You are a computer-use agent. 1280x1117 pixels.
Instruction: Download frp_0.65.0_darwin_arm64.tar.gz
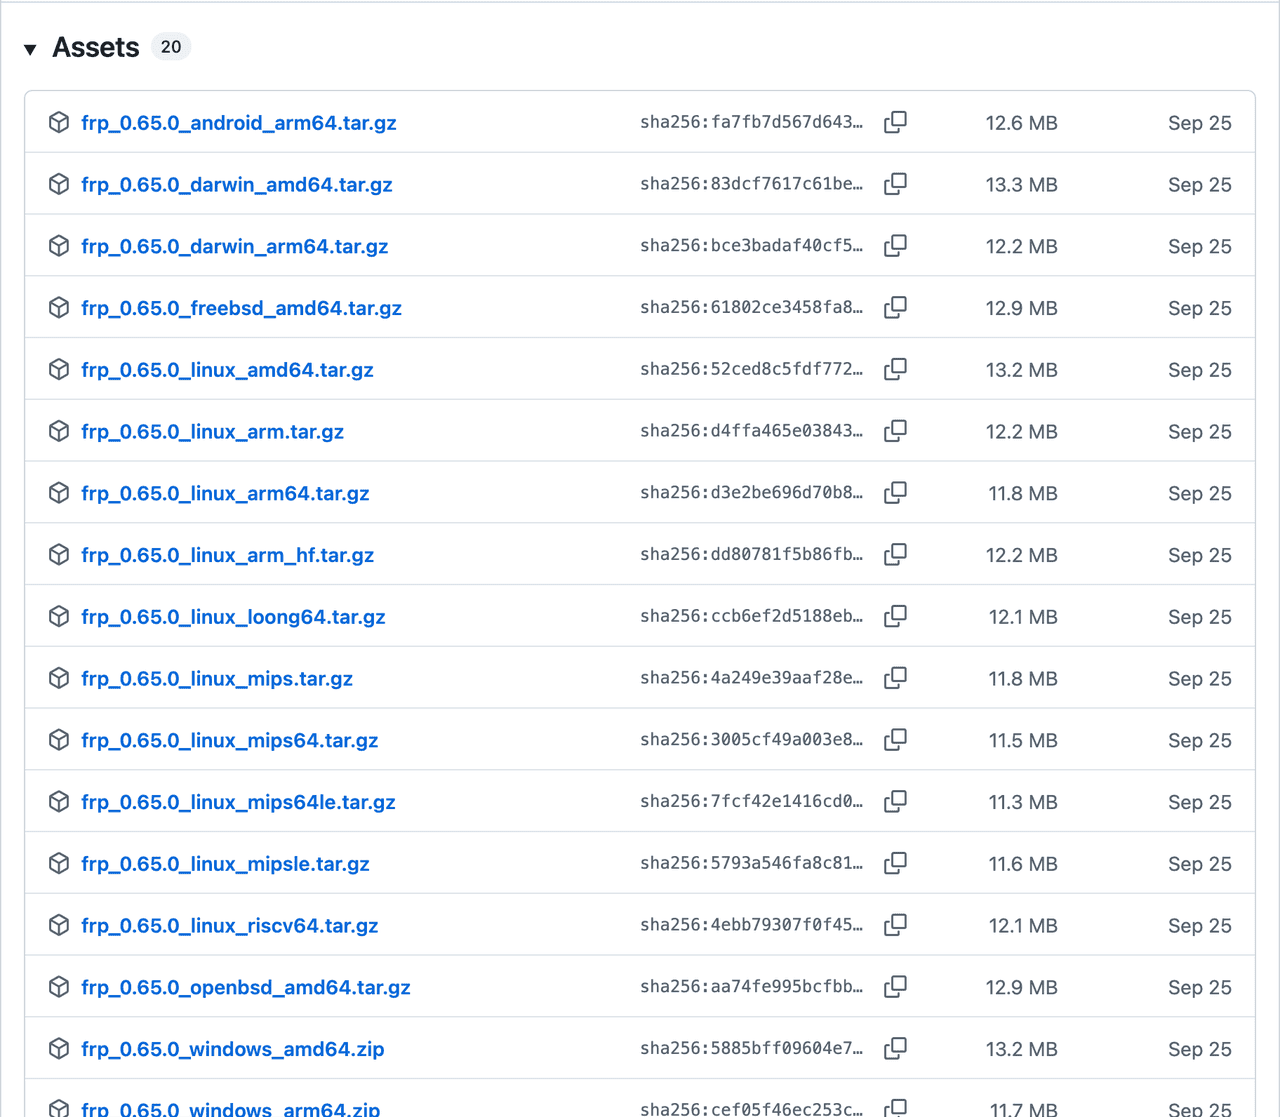[x=234, y=246]
